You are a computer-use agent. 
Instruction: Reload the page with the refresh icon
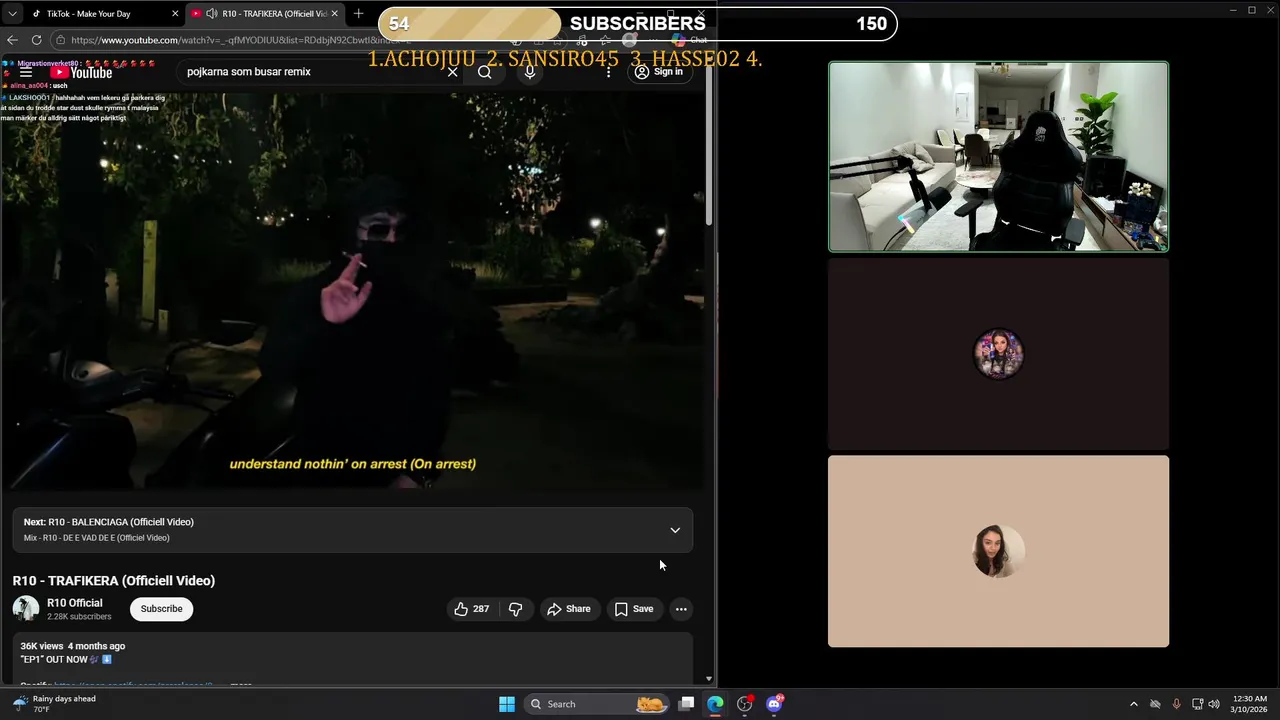36,40
